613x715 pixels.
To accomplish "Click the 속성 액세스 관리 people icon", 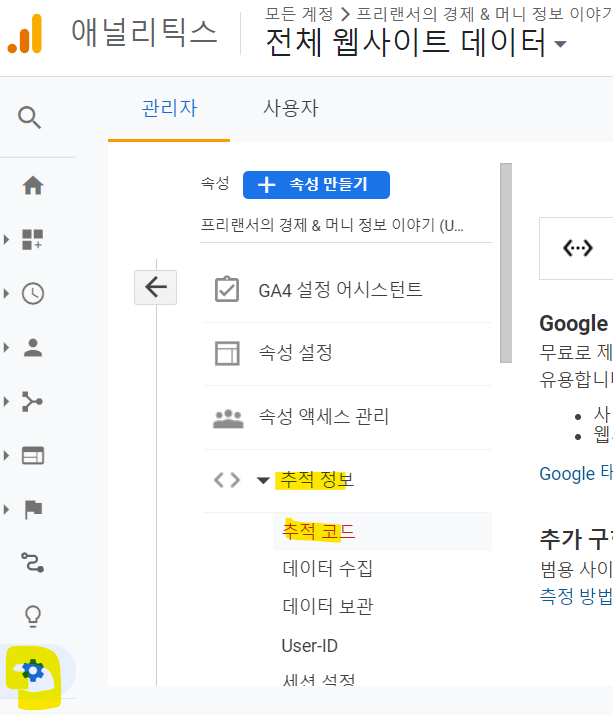I will point(228,419).
